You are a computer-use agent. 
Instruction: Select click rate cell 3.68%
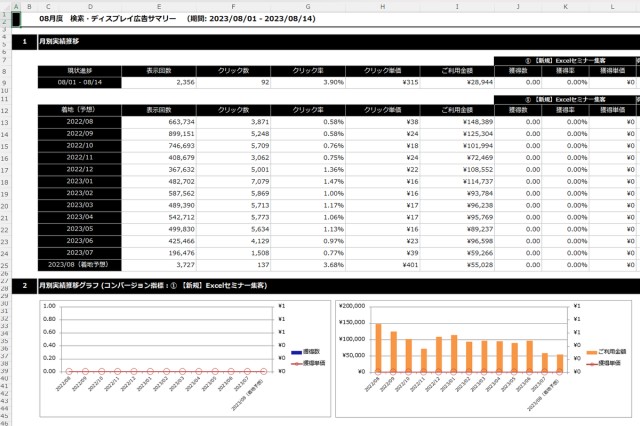pos(308,265)
